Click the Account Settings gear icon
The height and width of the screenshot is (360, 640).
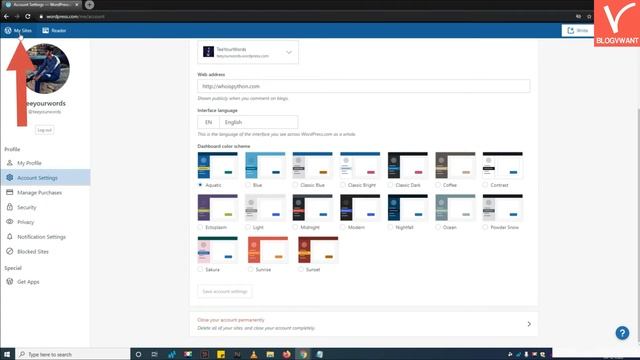point(10,178)
